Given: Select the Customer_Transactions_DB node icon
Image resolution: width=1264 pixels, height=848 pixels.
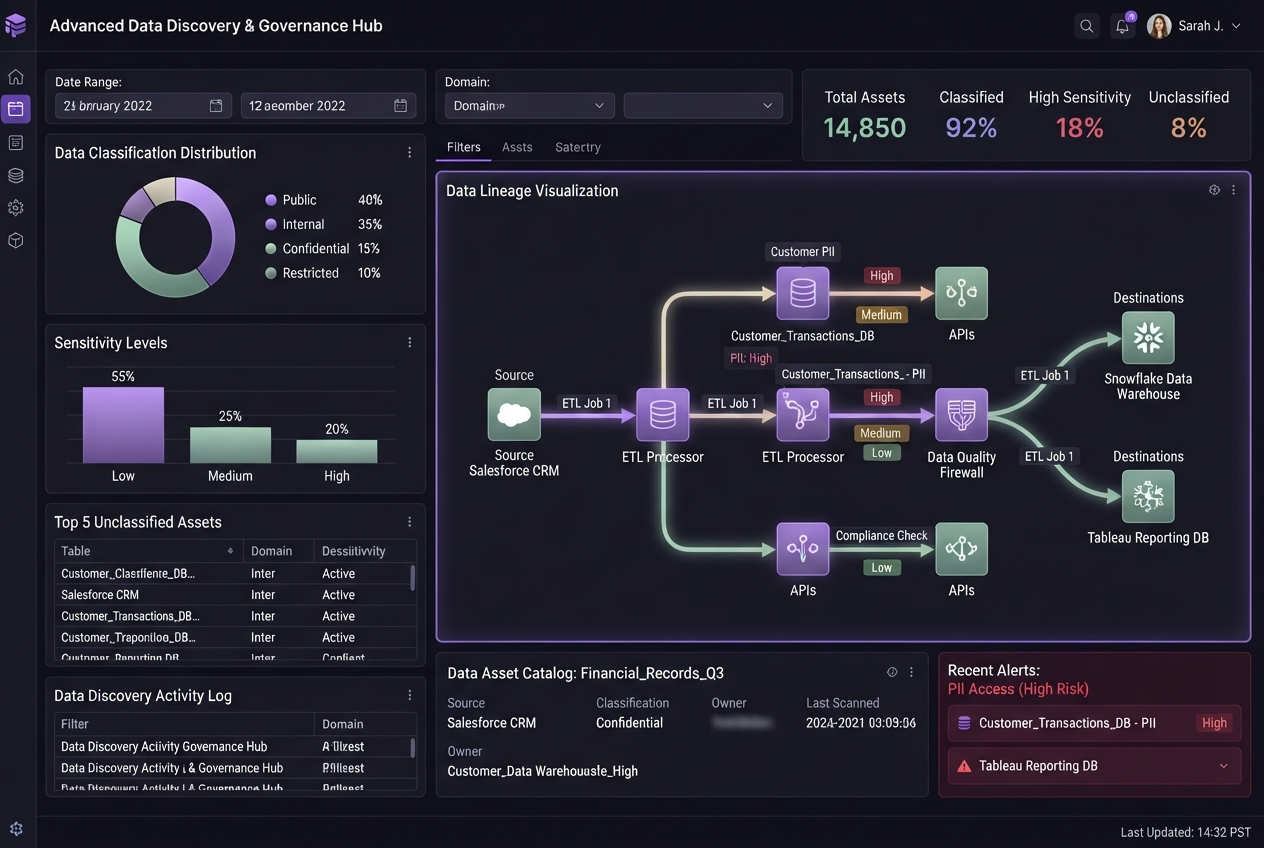Looking at the screenshot, I should 803,293.
